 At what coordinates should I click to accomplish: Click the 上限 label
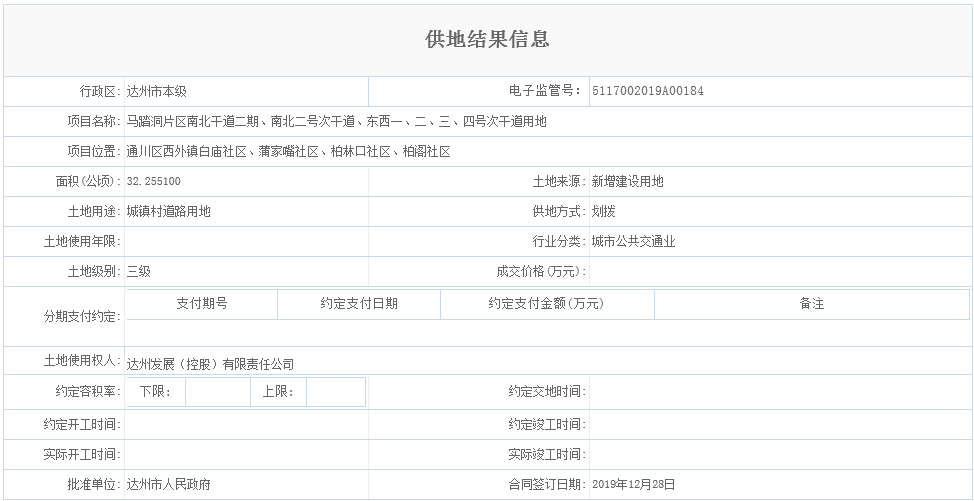(278, 392)
